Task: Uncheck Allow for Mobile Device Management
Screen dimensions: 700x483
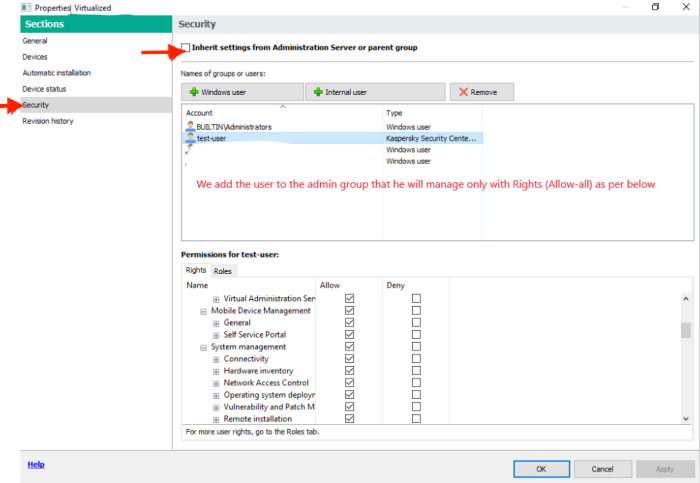Action: coord(350,310)
